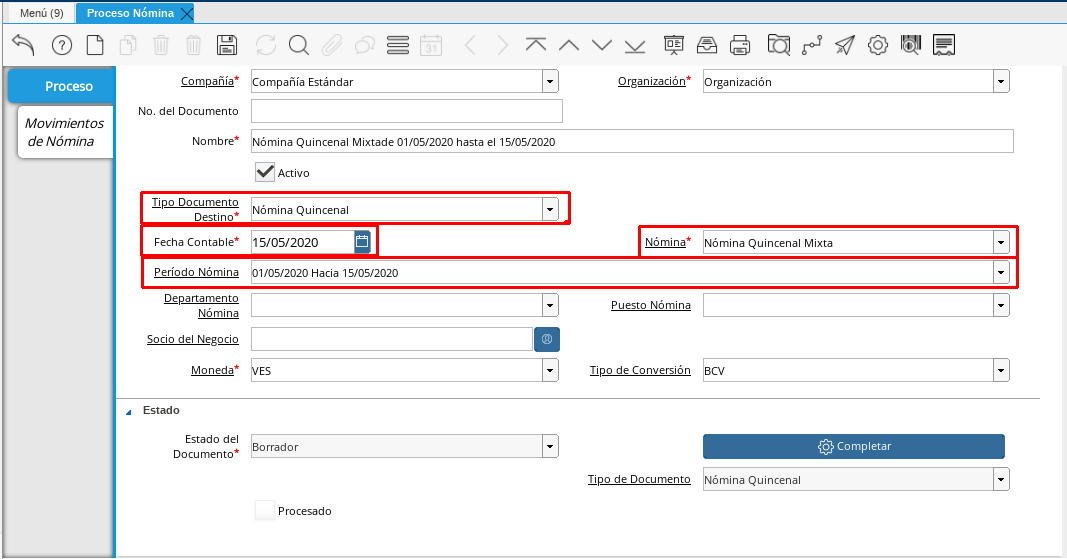Go to parent next record right chevron
1067x559 pixels.
(503, 45)
